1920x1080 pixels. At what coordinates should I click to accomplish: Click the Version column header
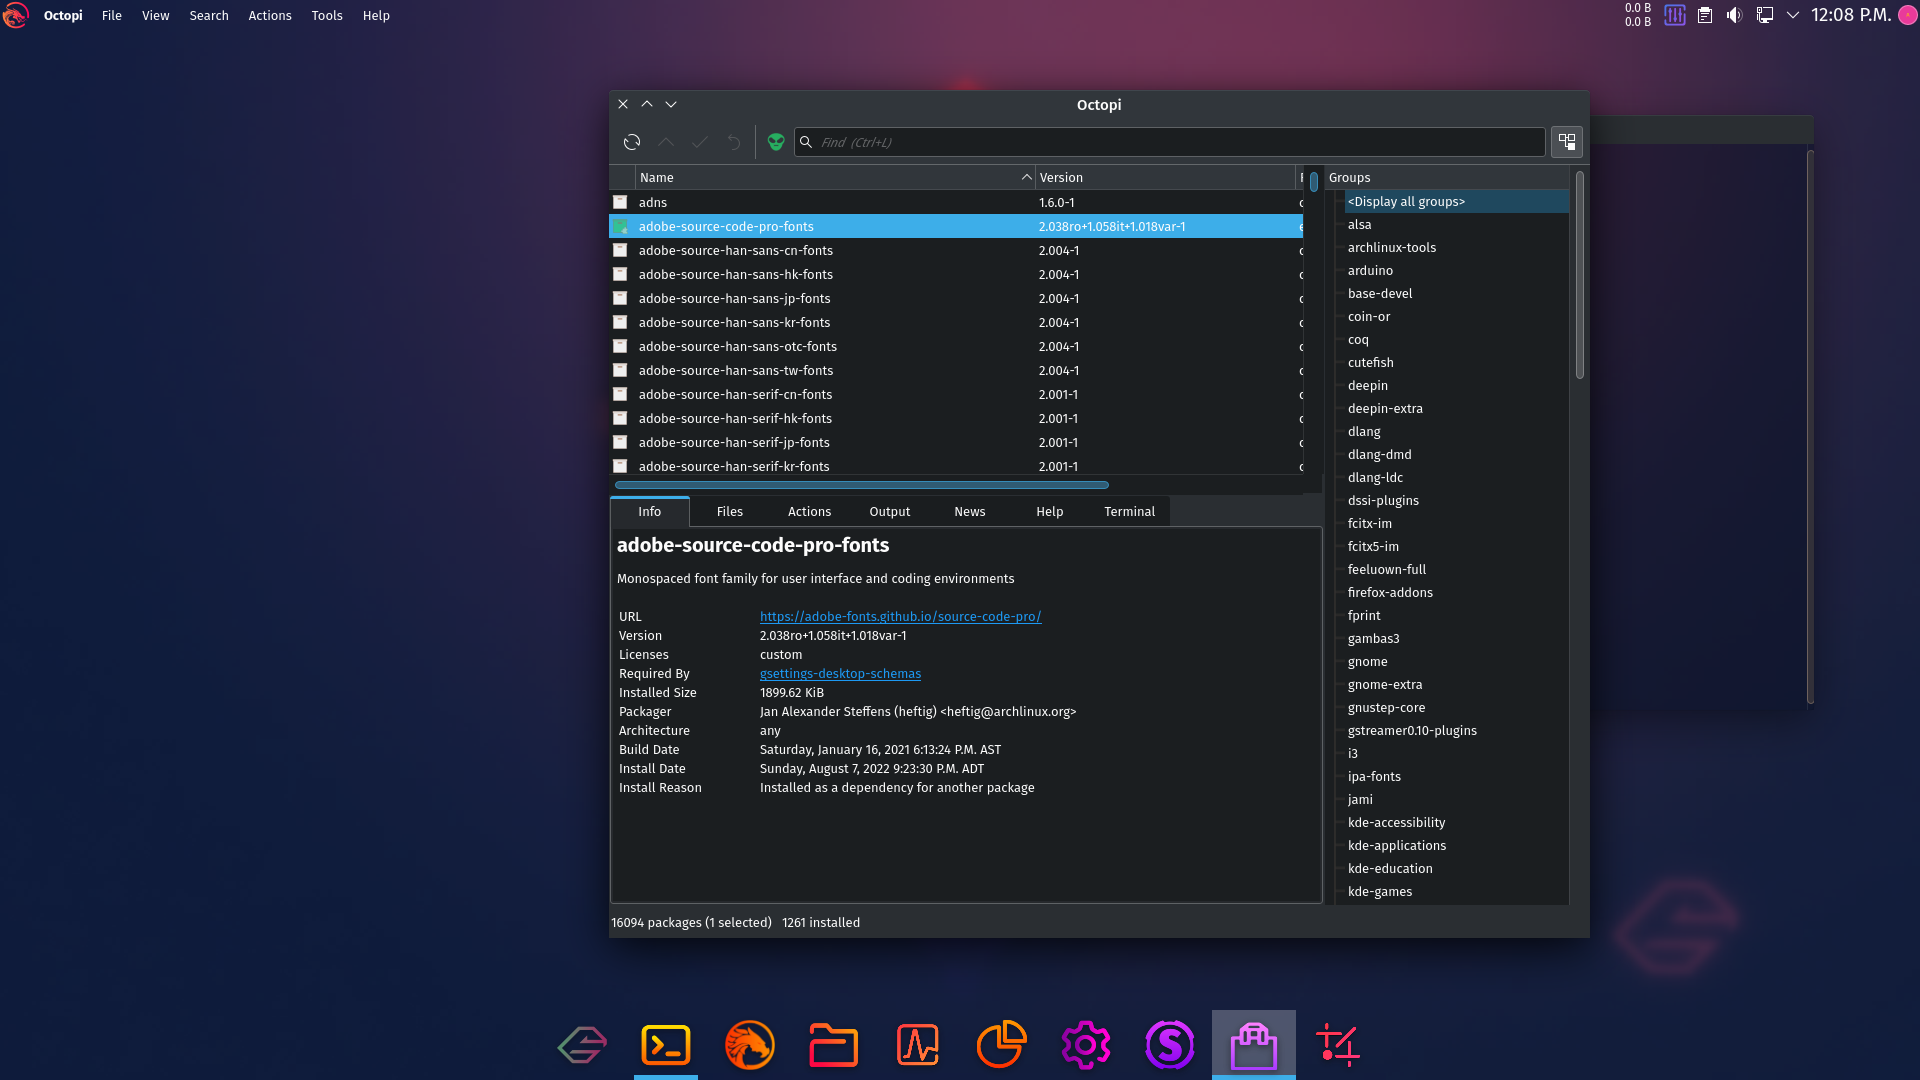tap(1165, 177)
